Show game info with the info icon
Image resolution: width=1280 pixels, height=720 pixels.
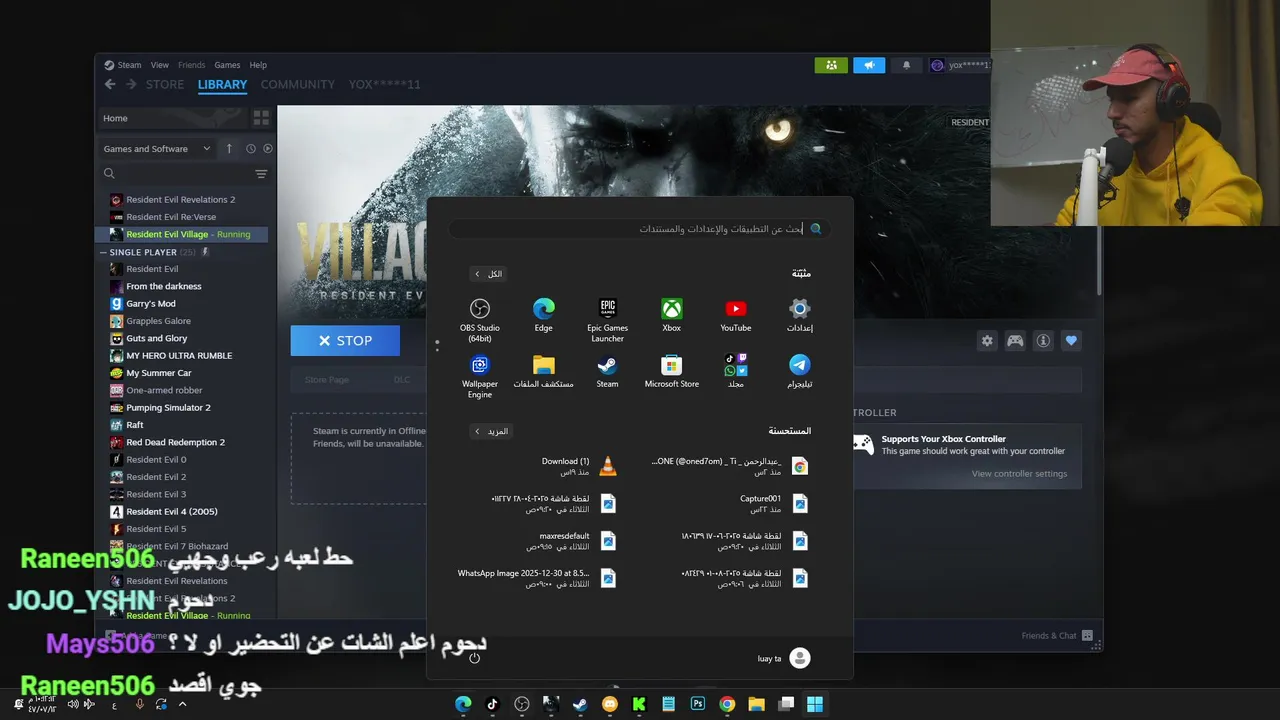pyautogui.click(x=1043, y=341)
